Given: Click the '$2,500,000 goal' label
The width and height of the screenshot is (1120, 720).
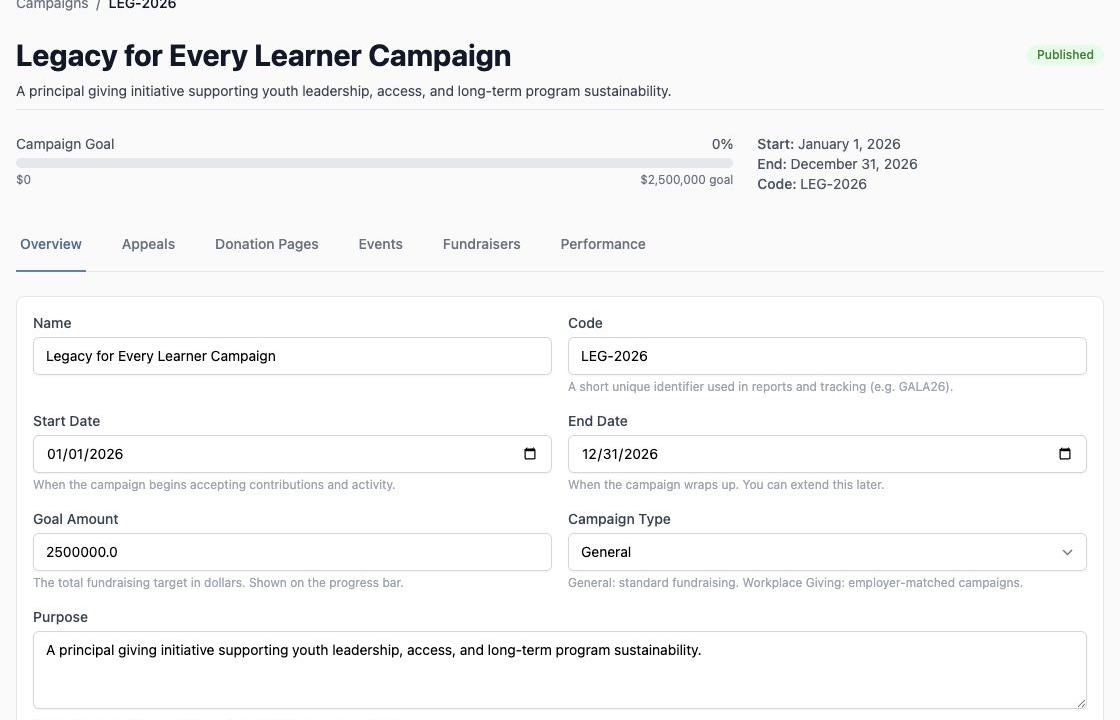Looking at the screenshot, I should (686, 180).
